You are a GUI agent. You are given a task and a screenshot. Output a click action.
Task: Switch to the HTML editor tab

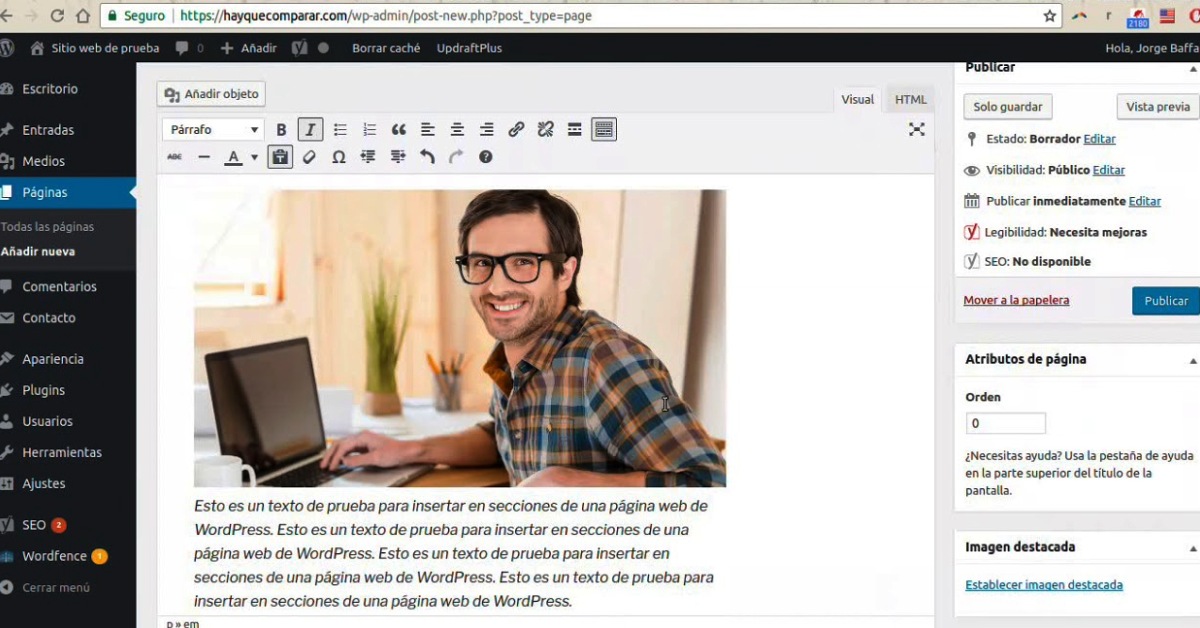point(910,99)
